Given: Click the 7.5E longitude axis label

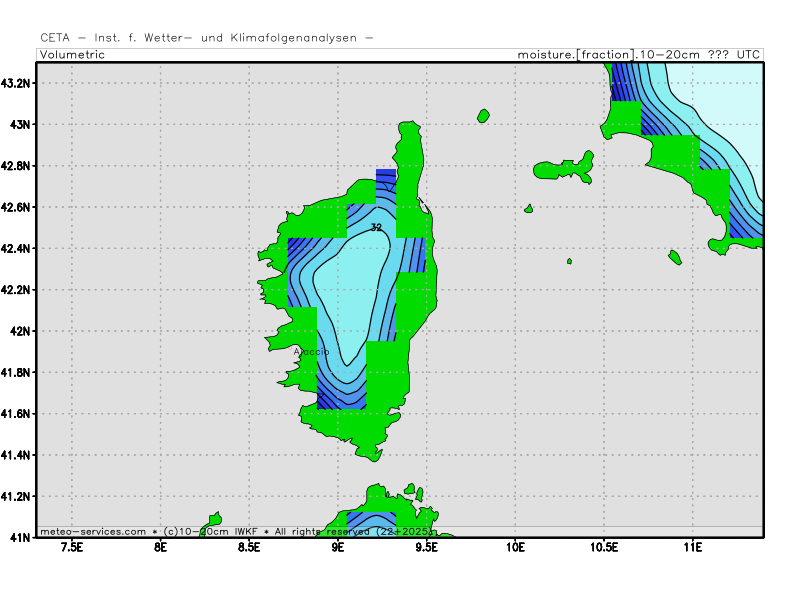Looking at the screenshot, I should click(x=72, y=548).
